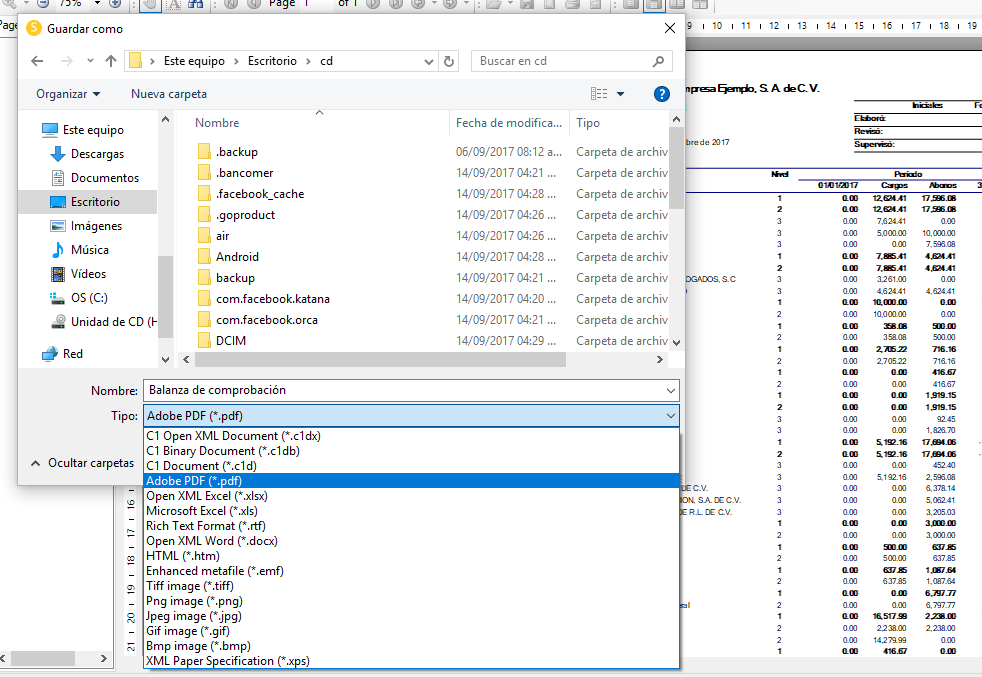Click the Nueva carpeta button
Image resolution: width=982 pixels, height=677 pixels.
coord(169,94)
